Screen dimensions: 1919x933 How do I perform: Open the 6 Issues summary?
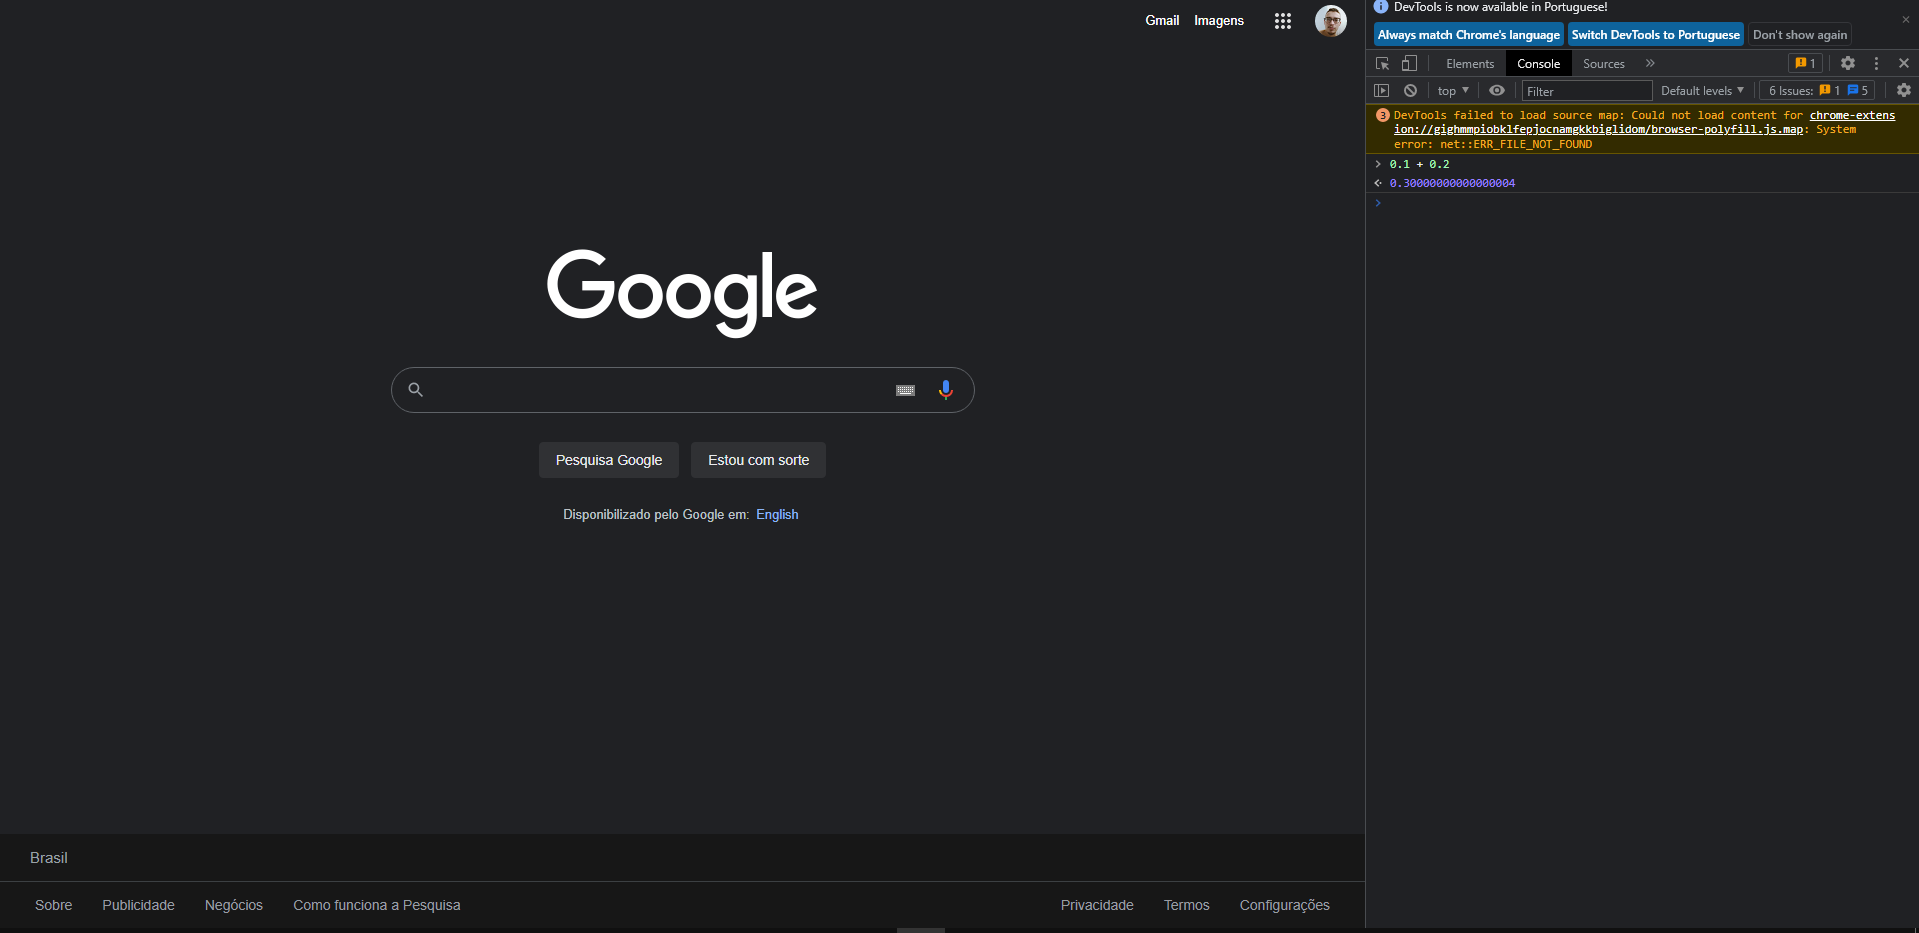(x=1817, y=90)
